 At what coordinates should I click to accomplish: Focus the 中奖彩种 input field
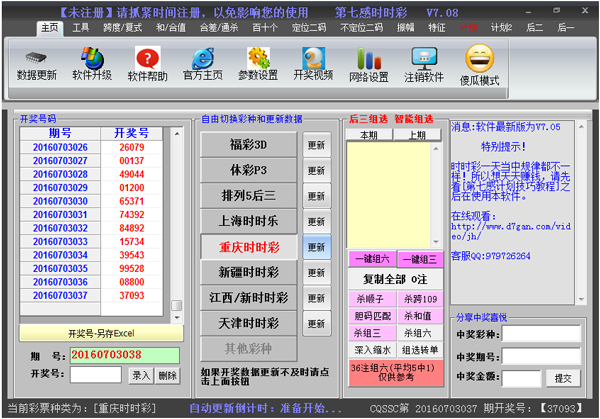(541, 334)
